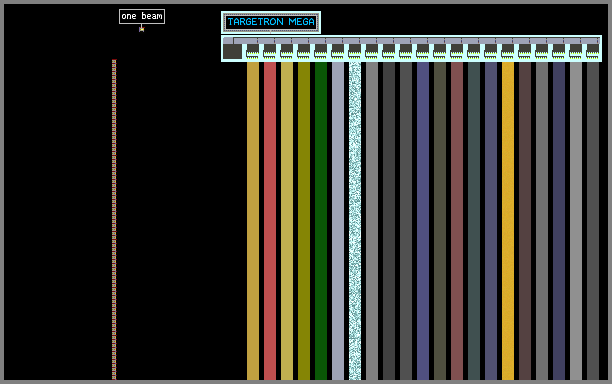Click the emitter above the mauve-red beam
The height and width of the screenshot is (384, 612).
tap(457, 52)
